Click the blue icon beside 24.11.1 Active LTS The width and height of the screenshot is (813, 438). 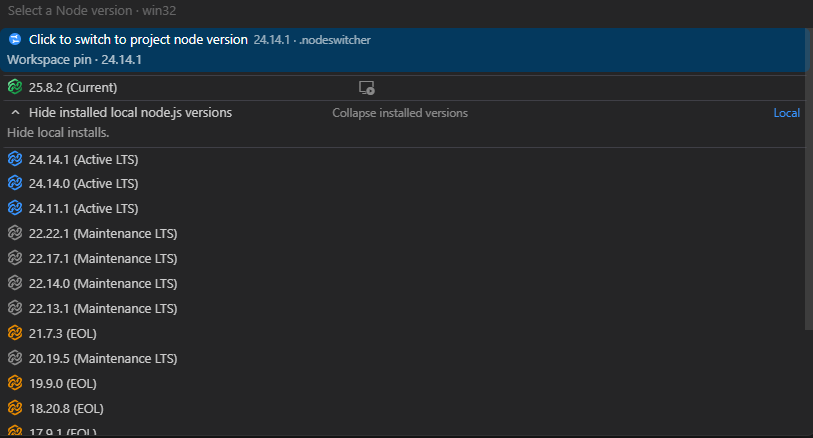coord(15,208)
